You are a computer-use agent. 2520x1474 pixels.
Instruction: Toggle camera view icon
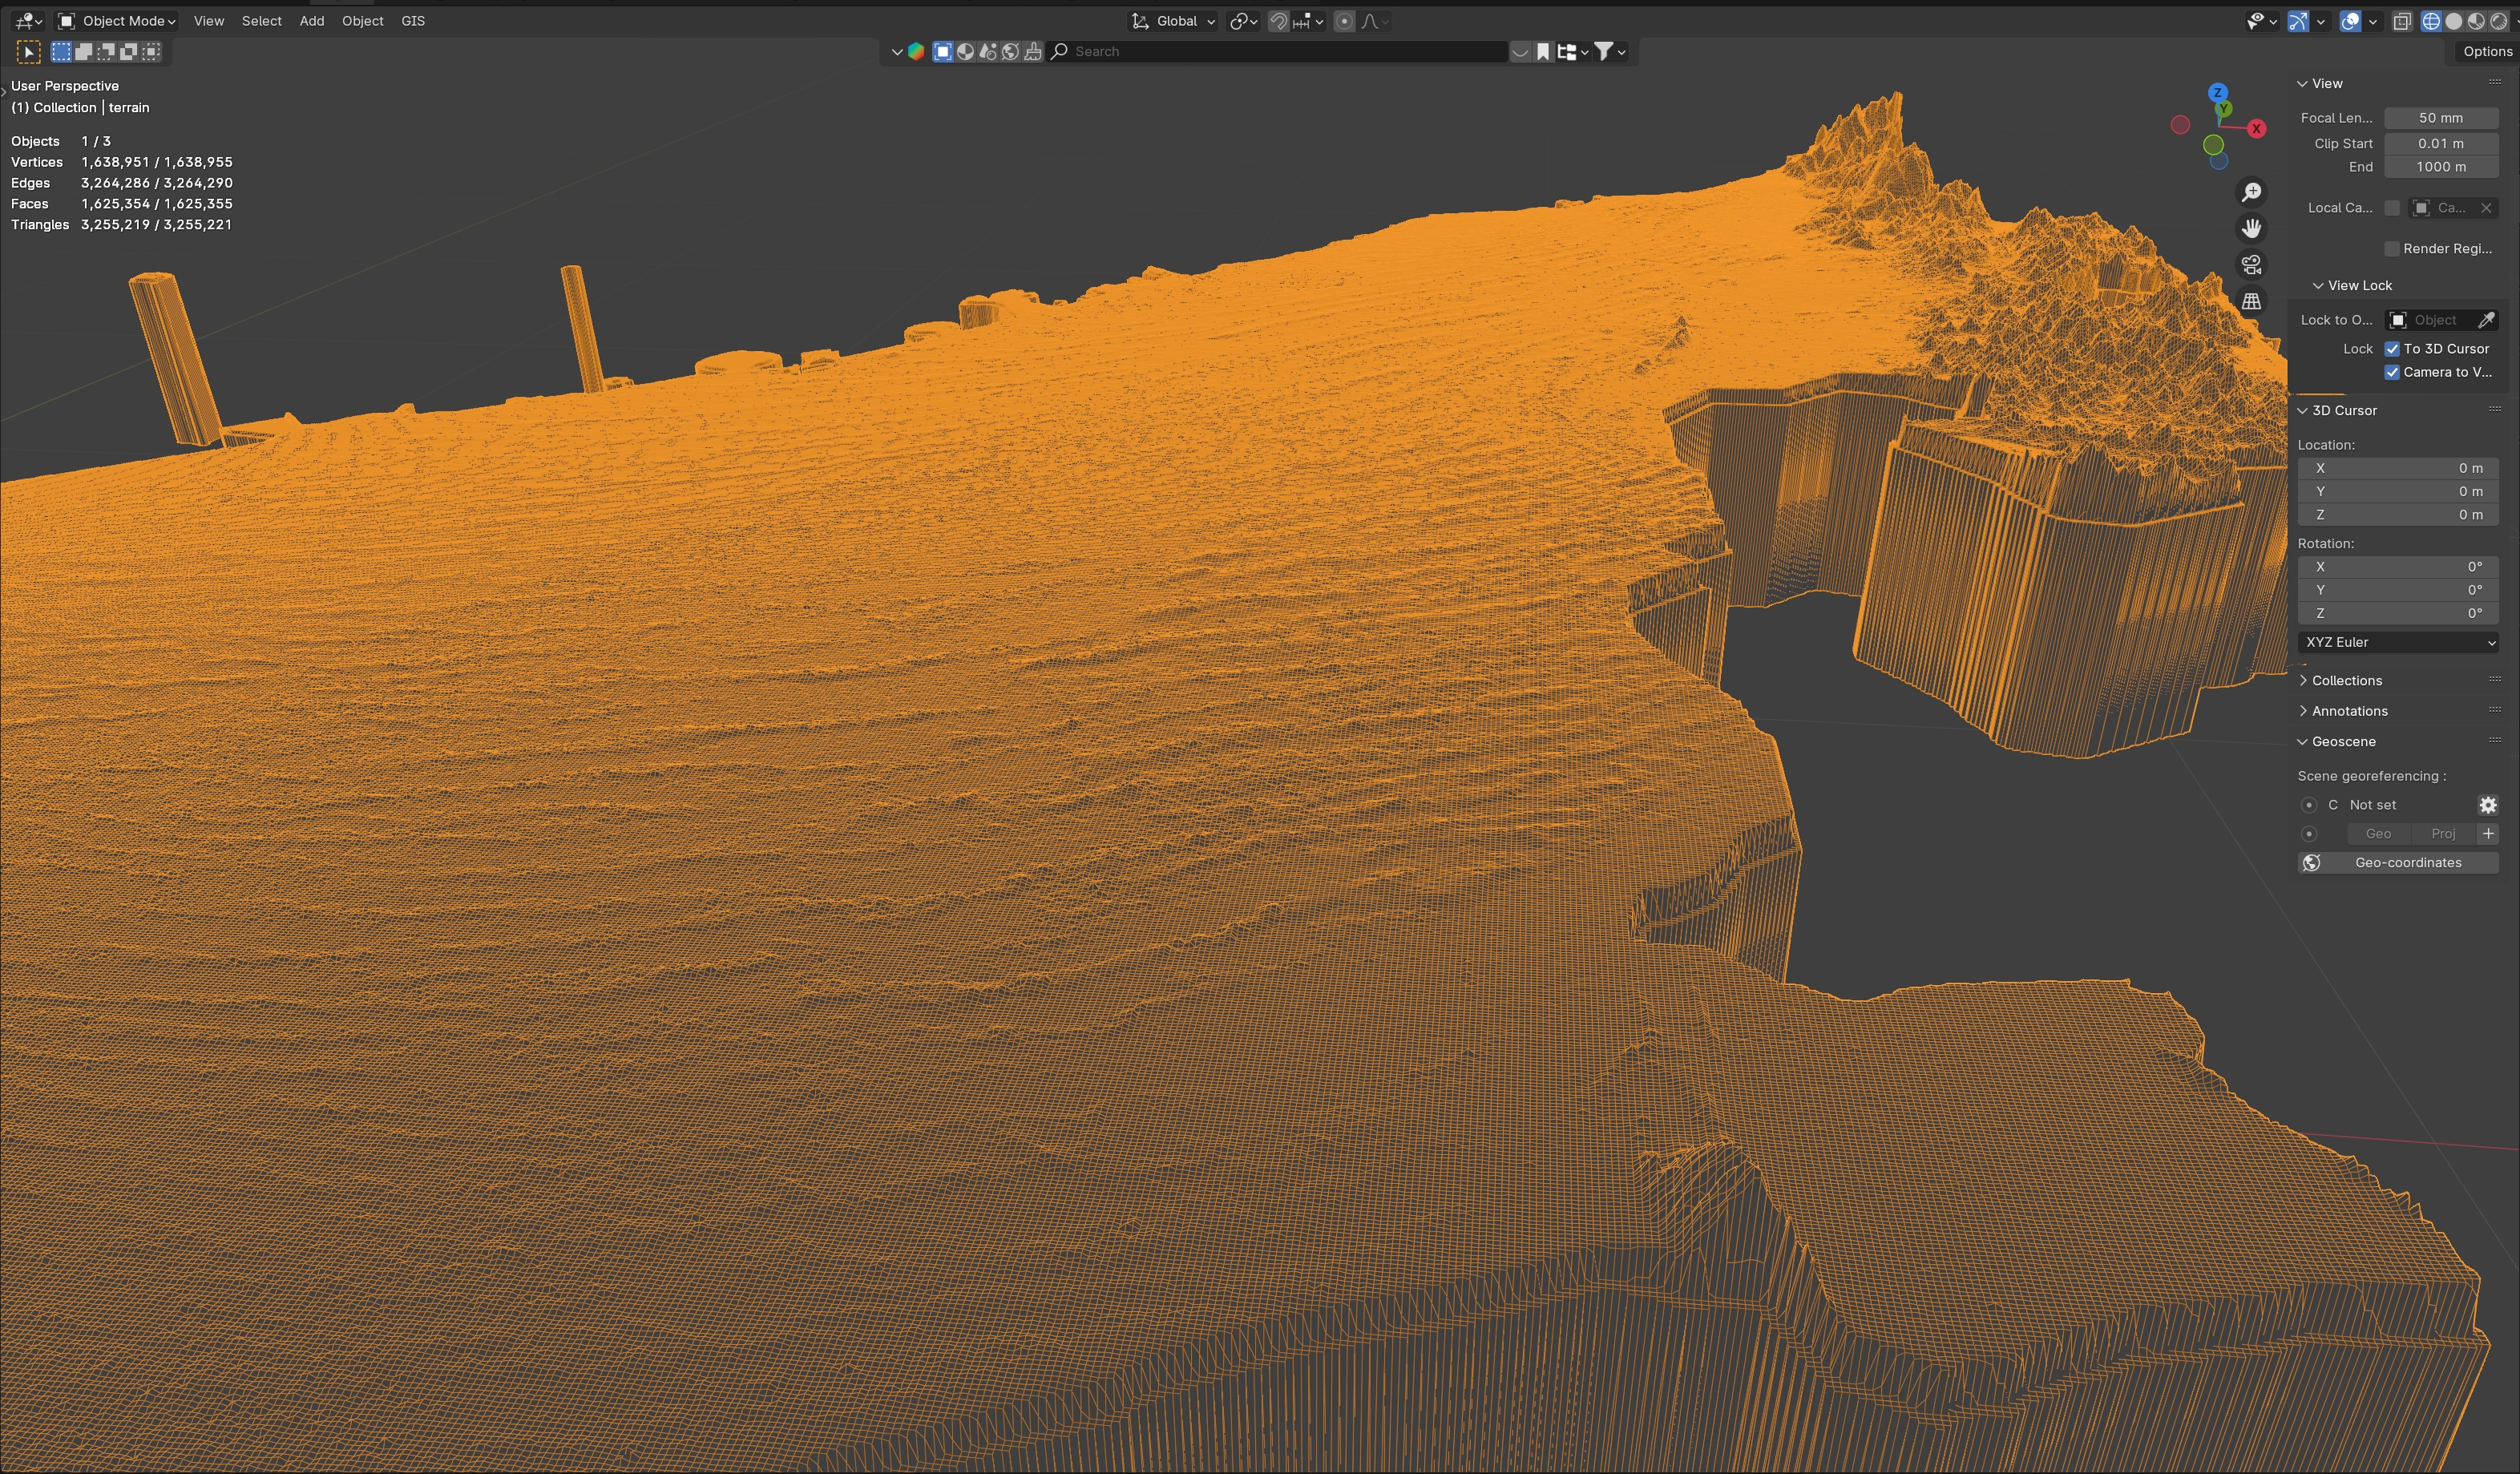click(x=2251, y=264)
